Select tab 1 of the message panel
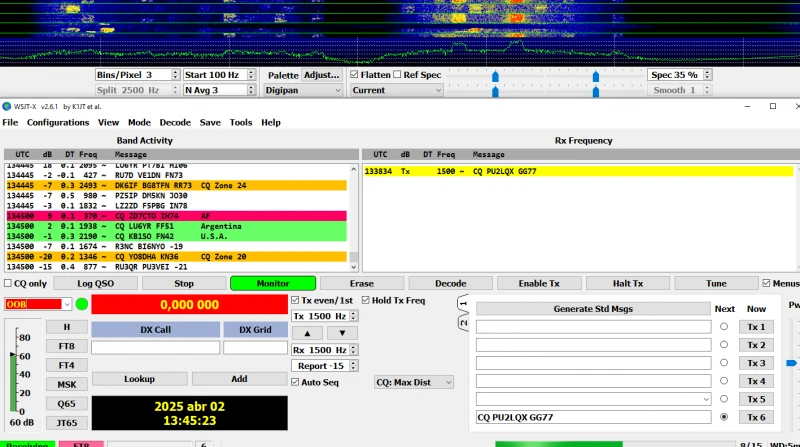The image size is (800, 447). tap(463, 304)
